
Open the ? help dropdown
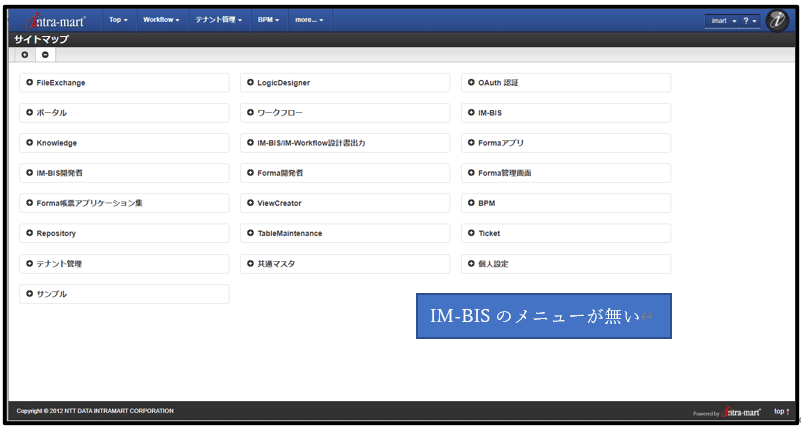pyautogui.click(x=749, y=21)
